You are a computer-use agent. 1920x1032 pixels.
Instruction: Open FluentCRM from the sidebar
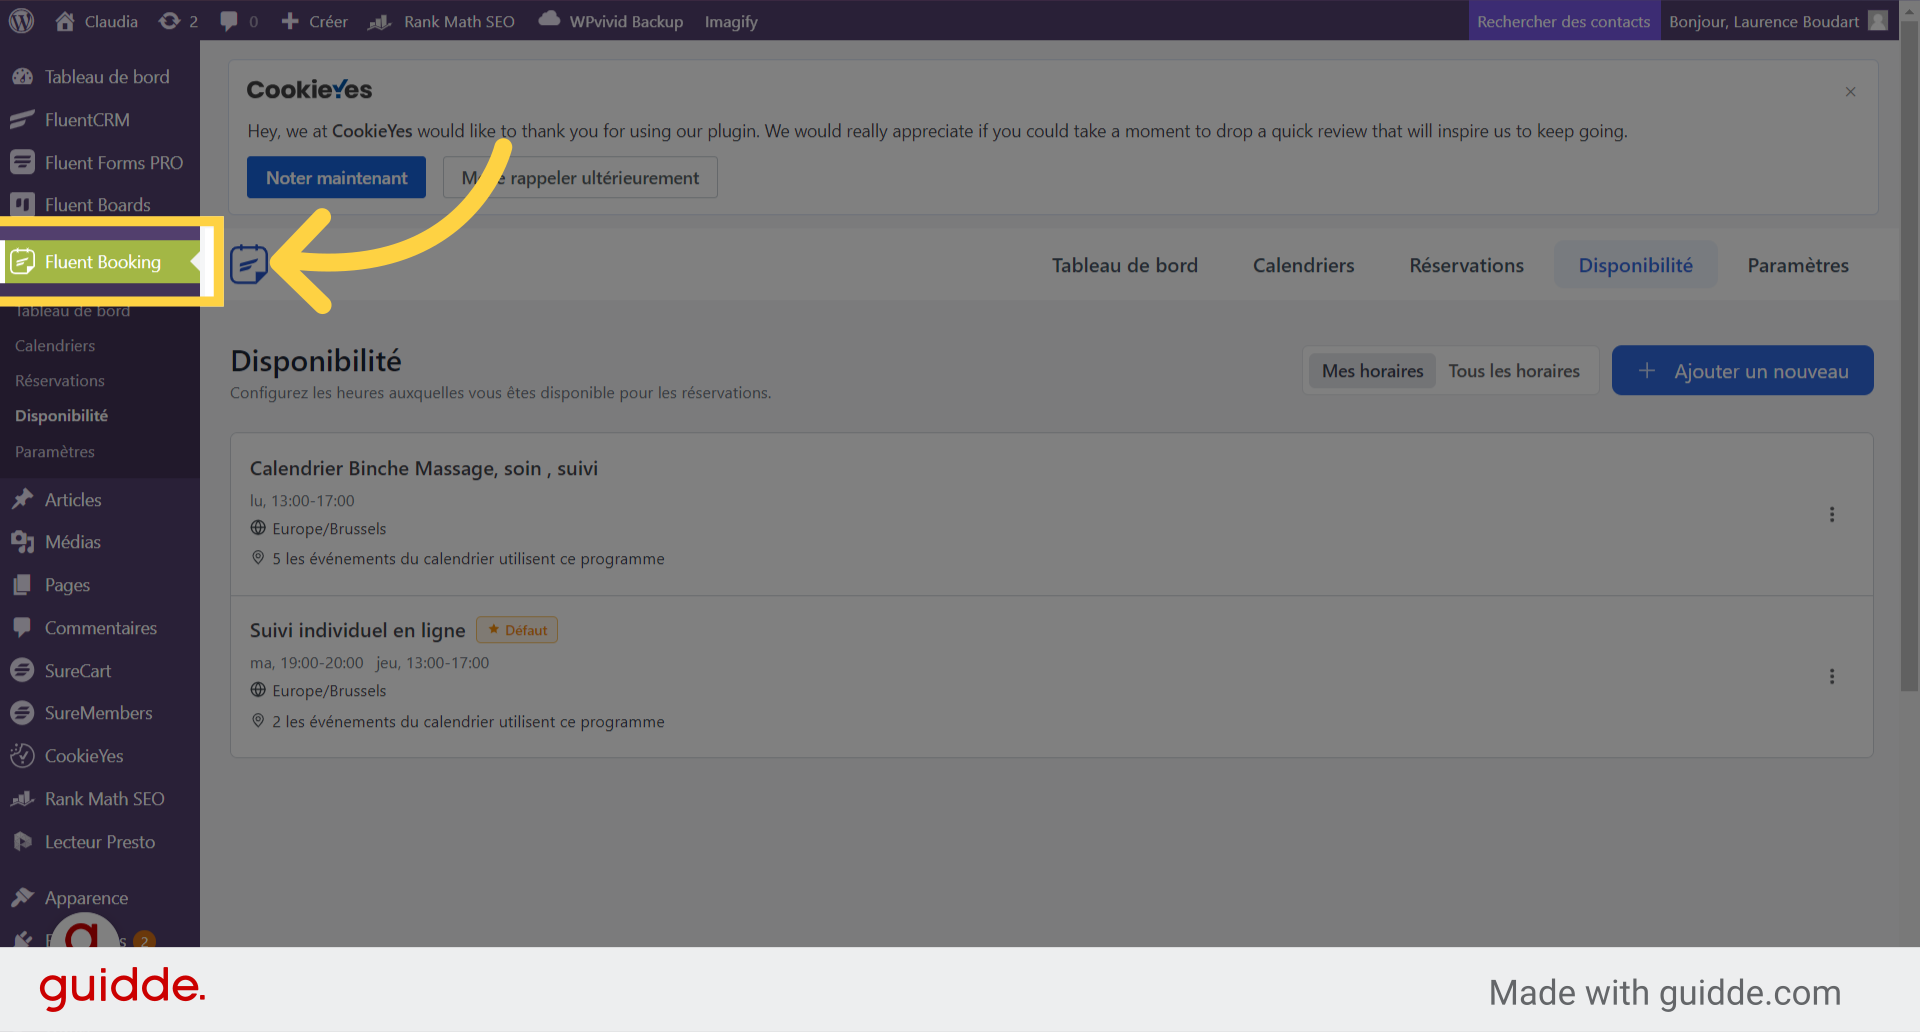100,120
